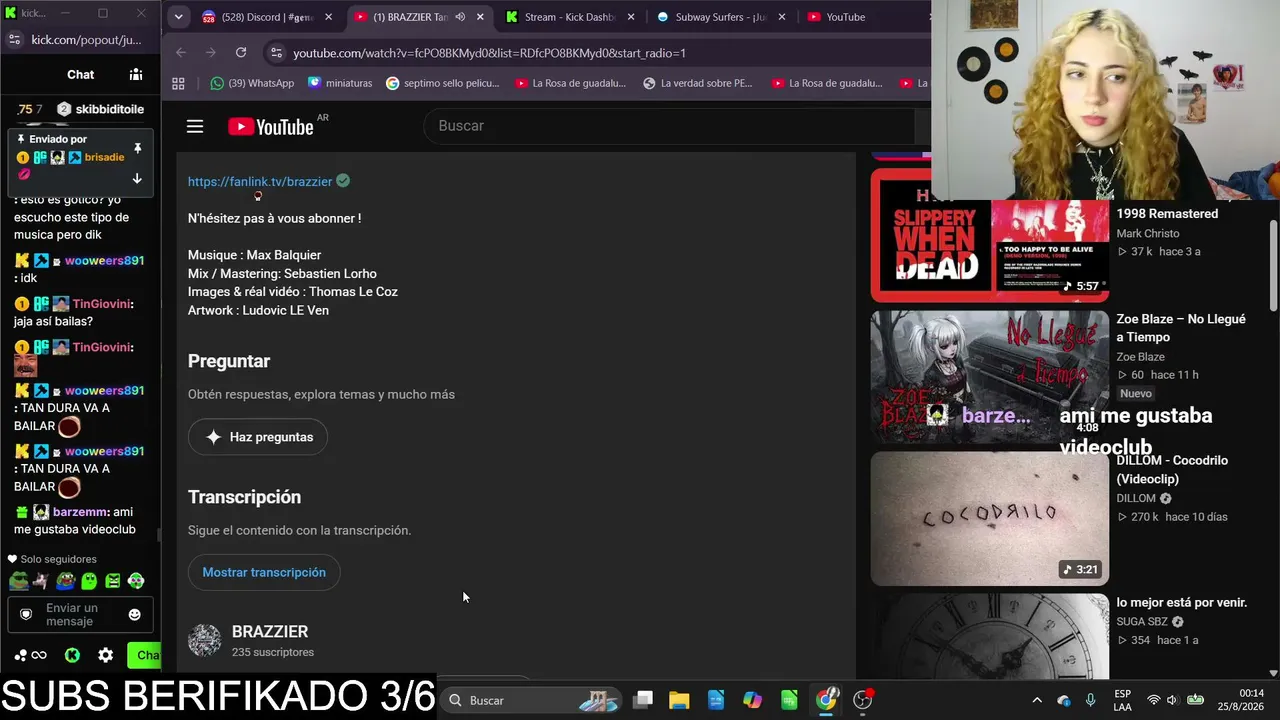Open the La verdad sobre PE bookmark

click(x=698, y=83)
